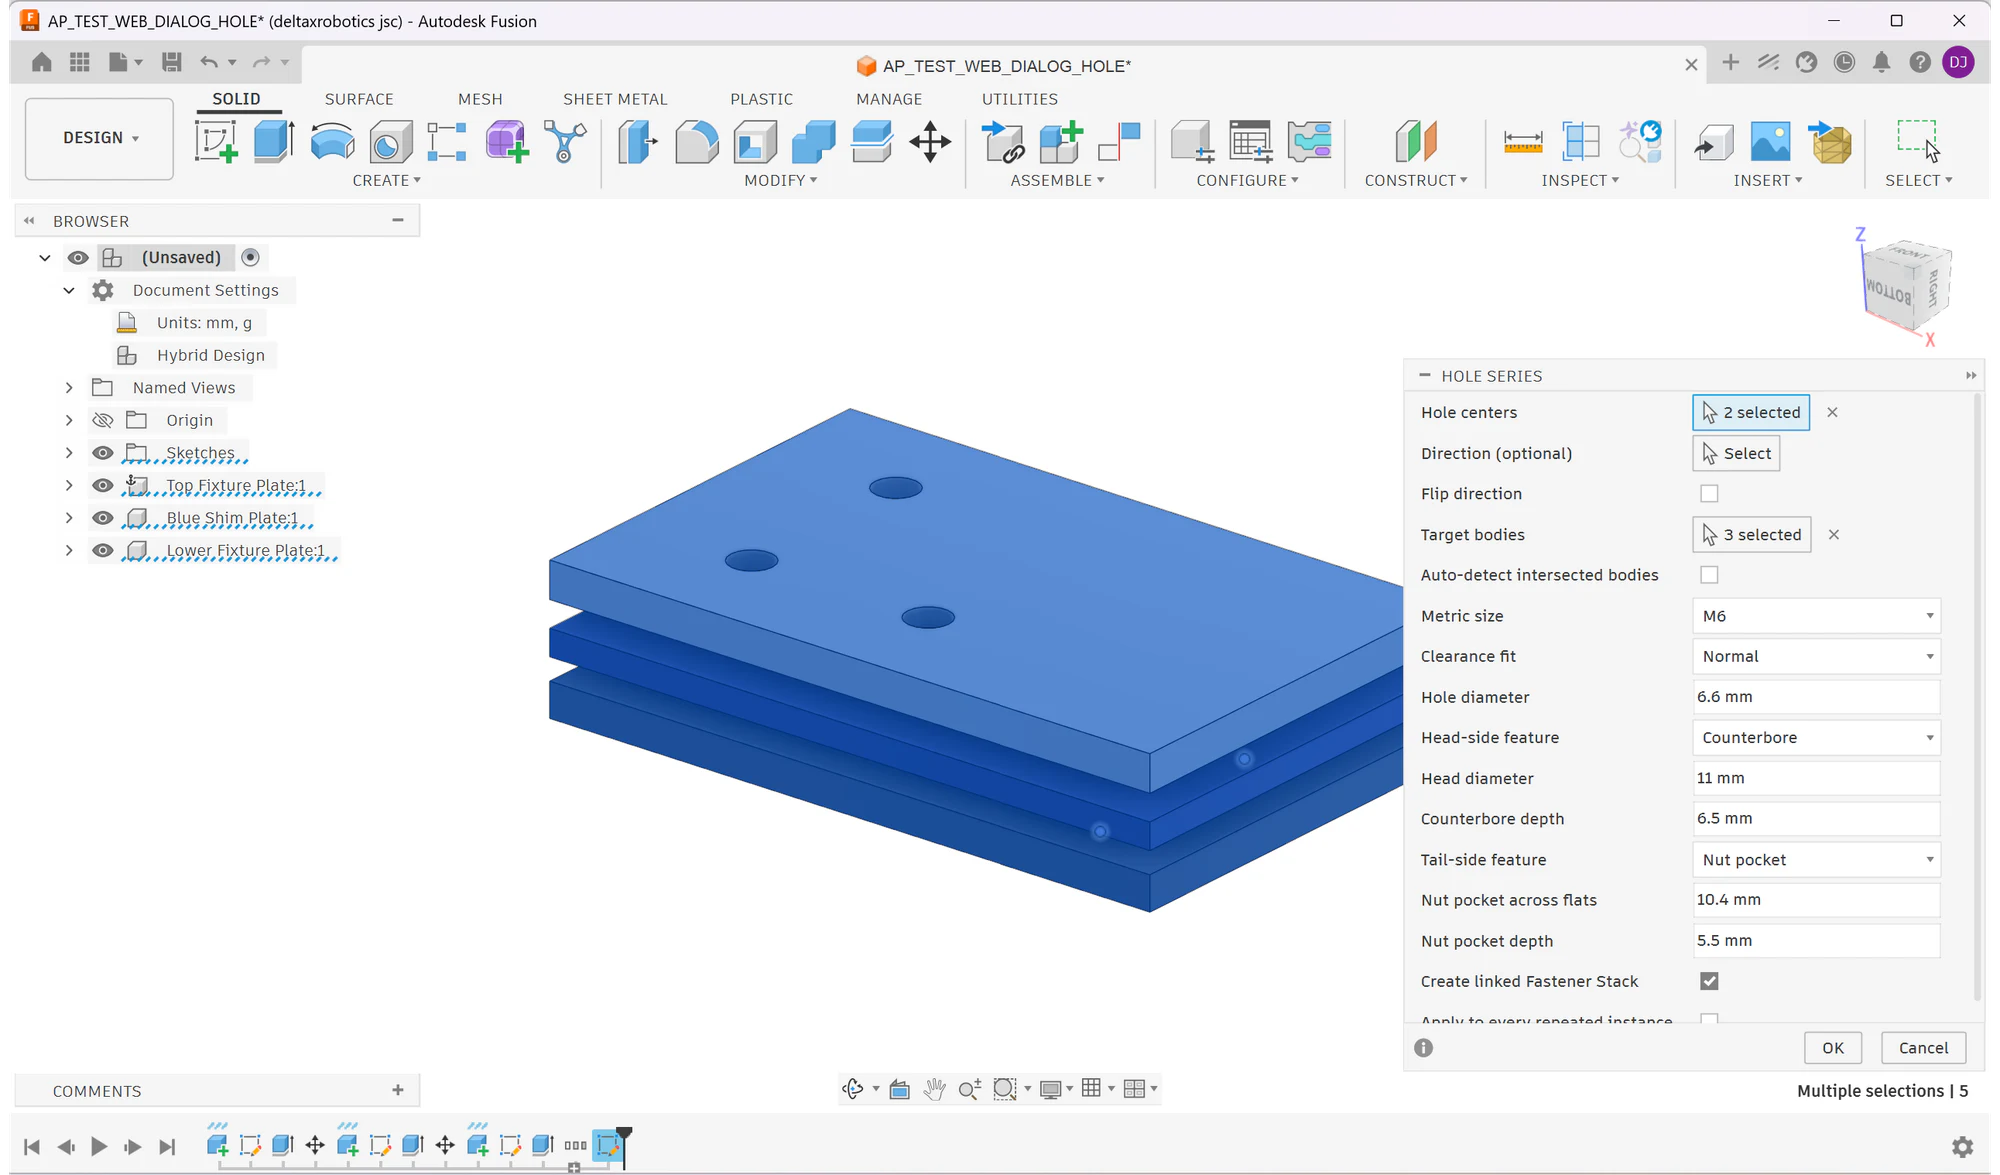The width and height of the screenshot is (2000, 1175).
Task: Open the Job Status clock icon
Action: 1844,62
